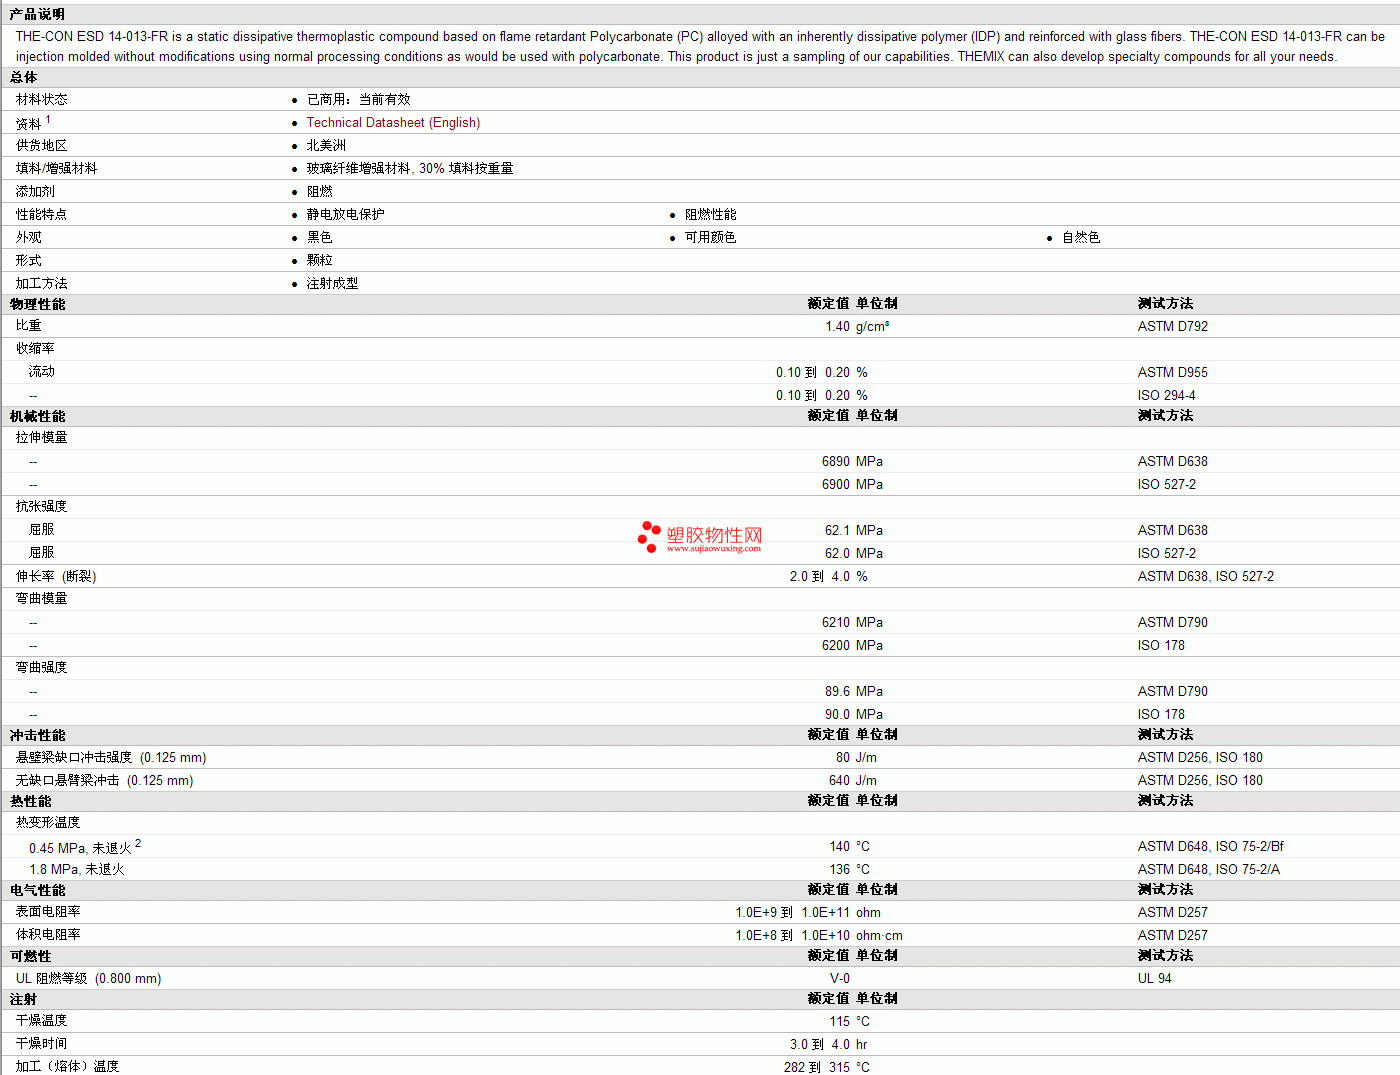Screen dimensions: 1400x1075
Task: Click the 6210 MPa flexural modulus value
Action: click(x=852, y=622)
